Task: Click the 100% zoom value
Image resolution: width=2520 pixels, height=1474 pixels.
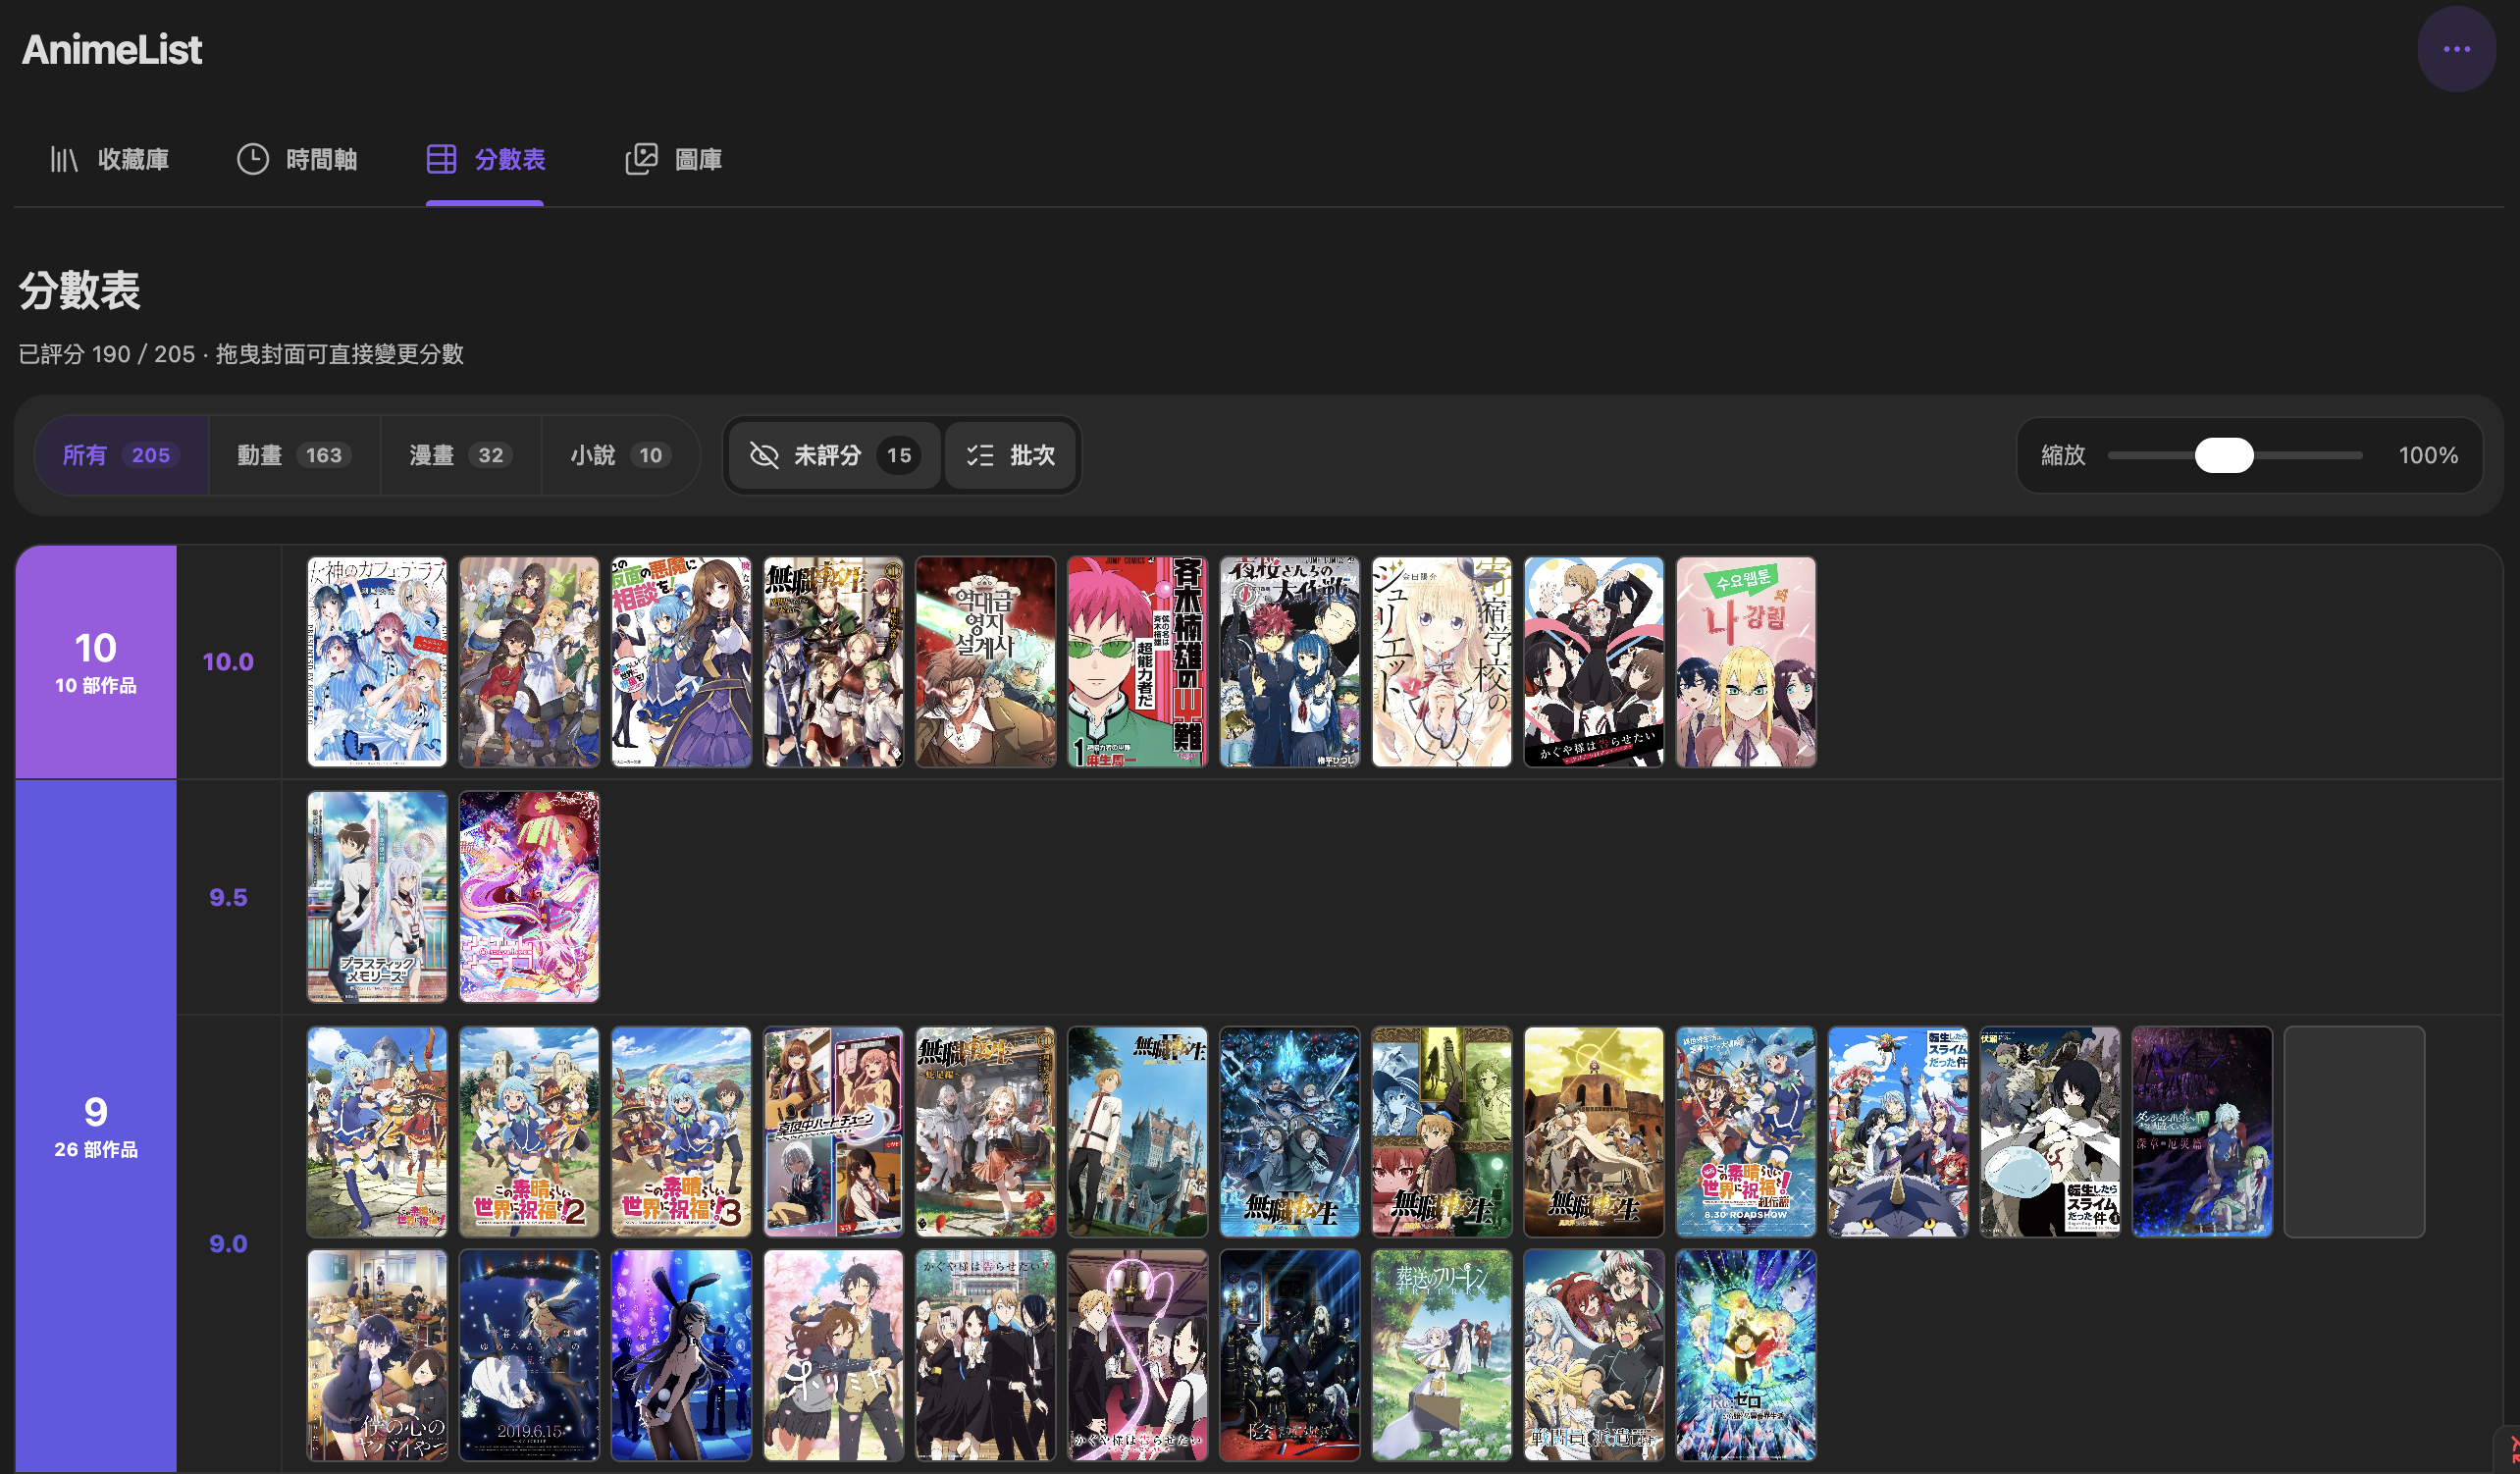Action: point(2428,456)
